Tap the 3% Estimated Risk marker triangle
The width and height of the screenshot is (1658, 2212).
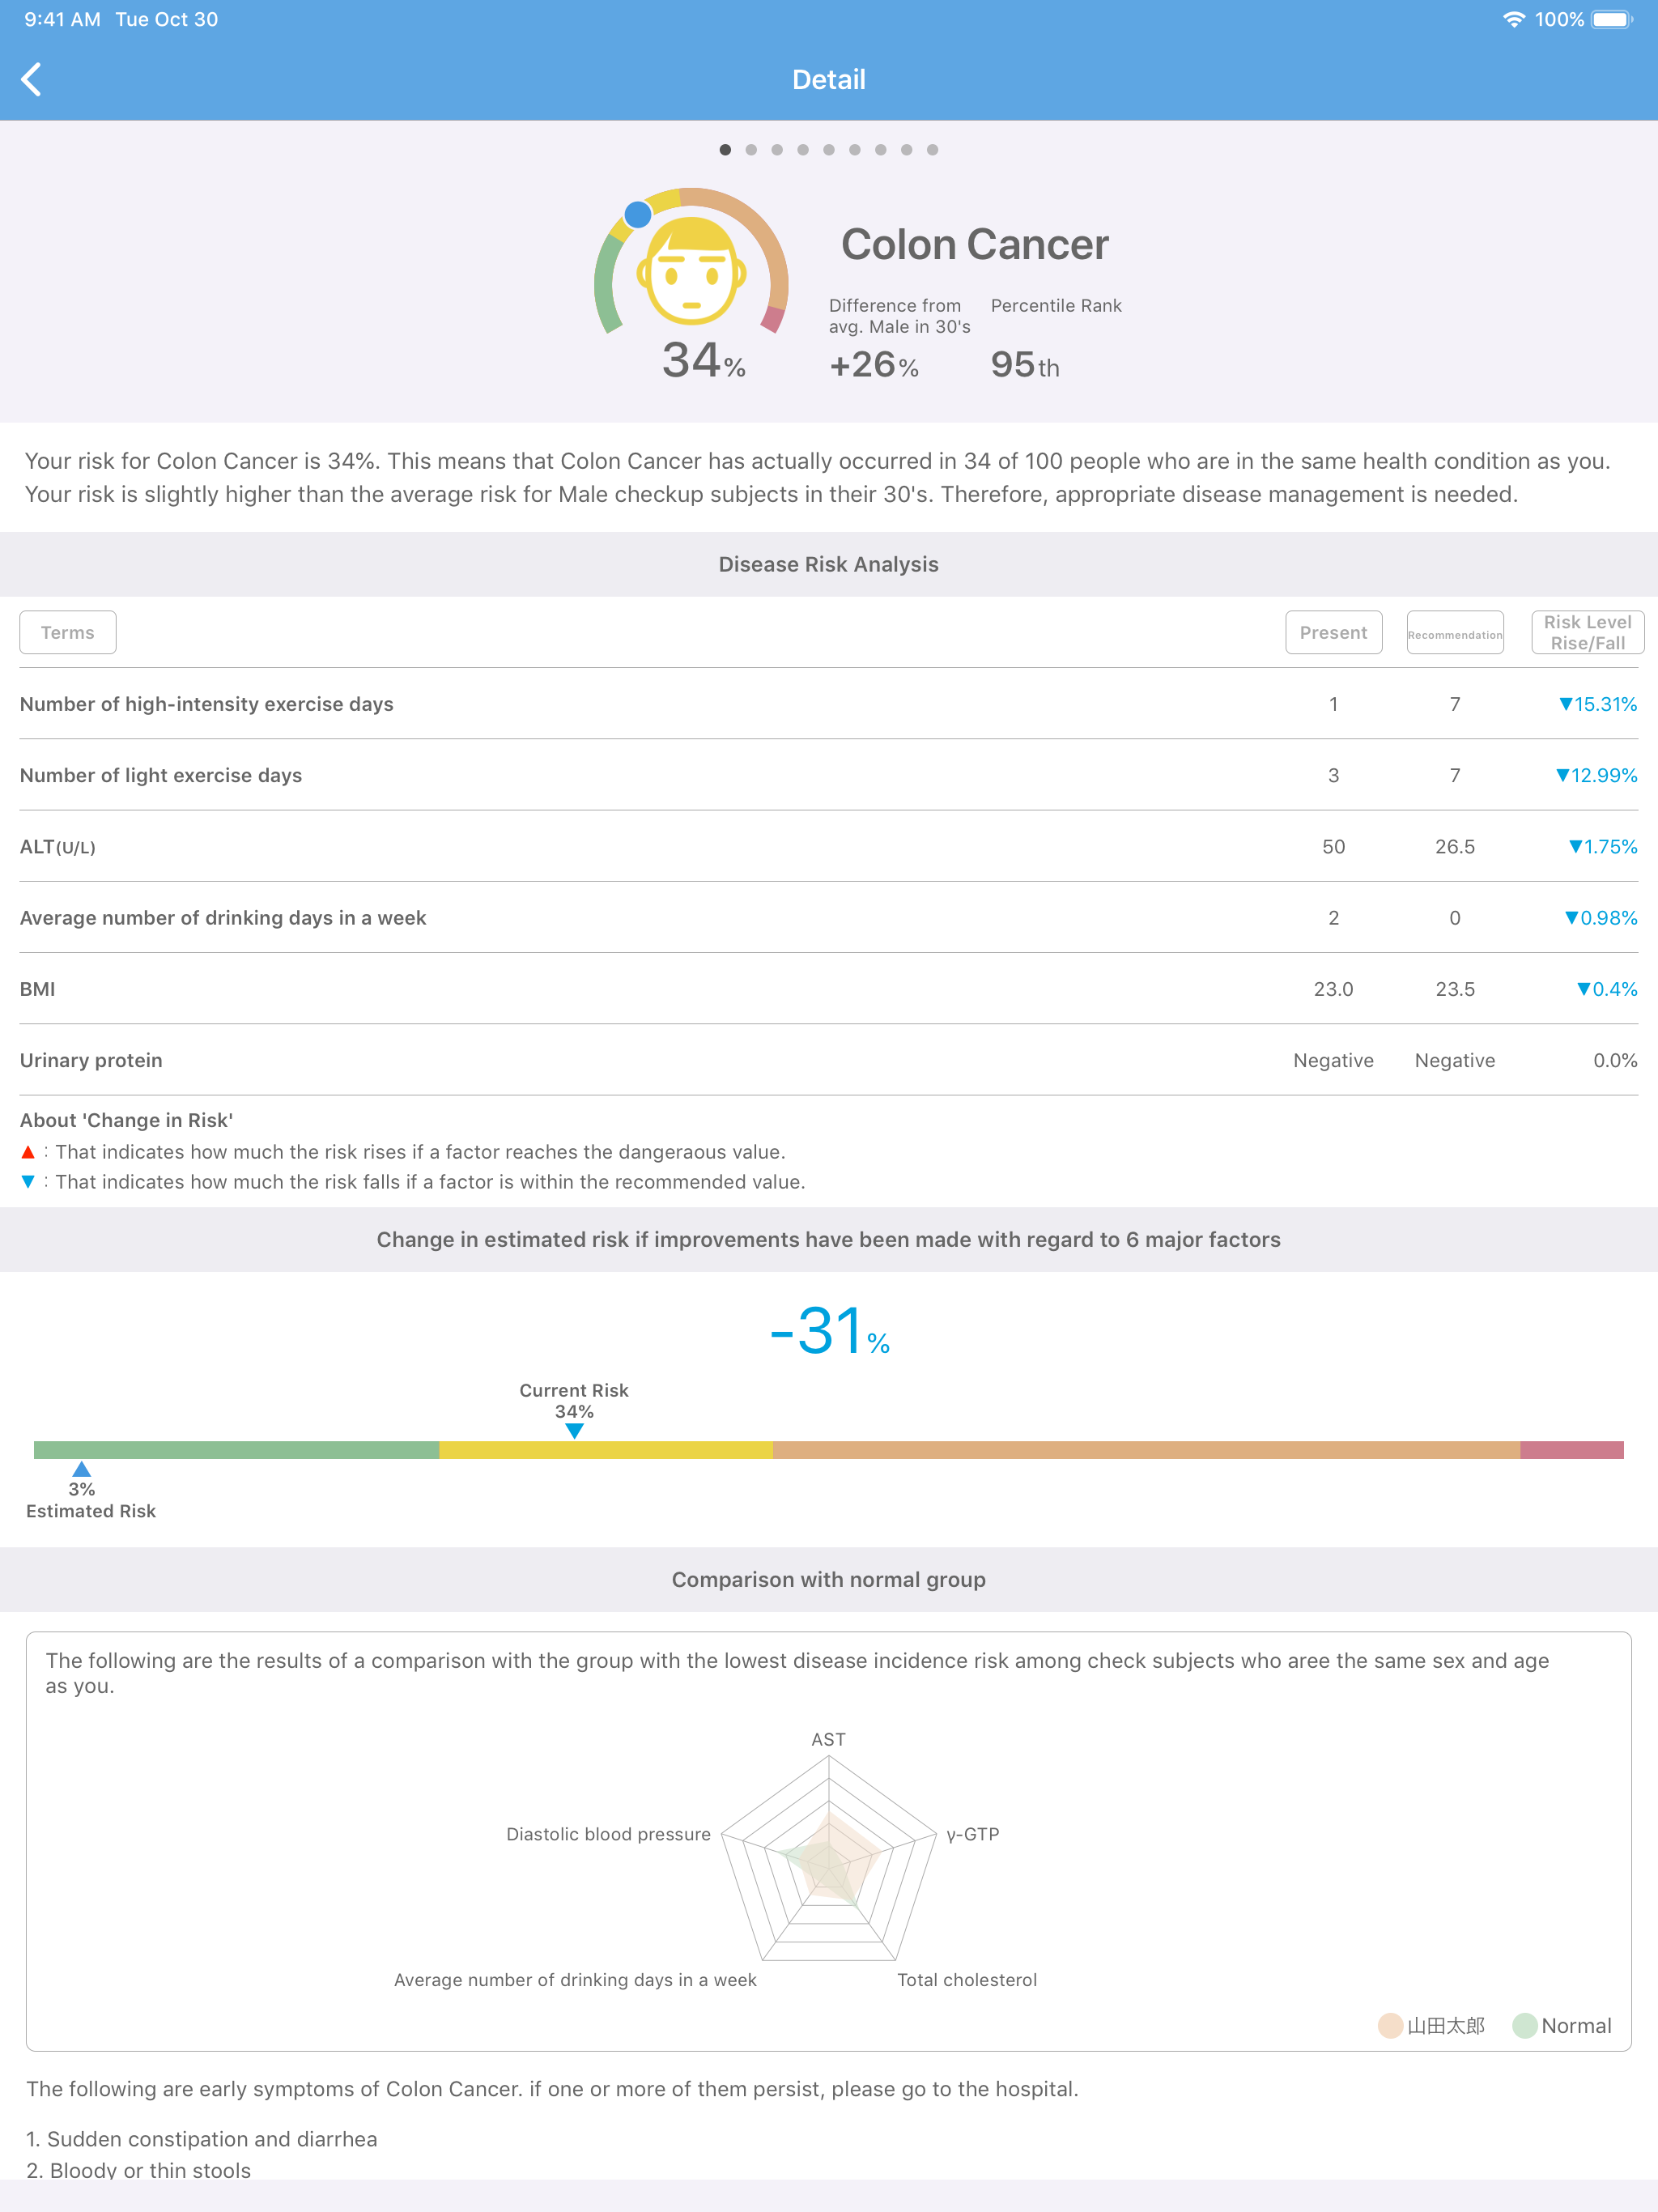point(82,1469)
